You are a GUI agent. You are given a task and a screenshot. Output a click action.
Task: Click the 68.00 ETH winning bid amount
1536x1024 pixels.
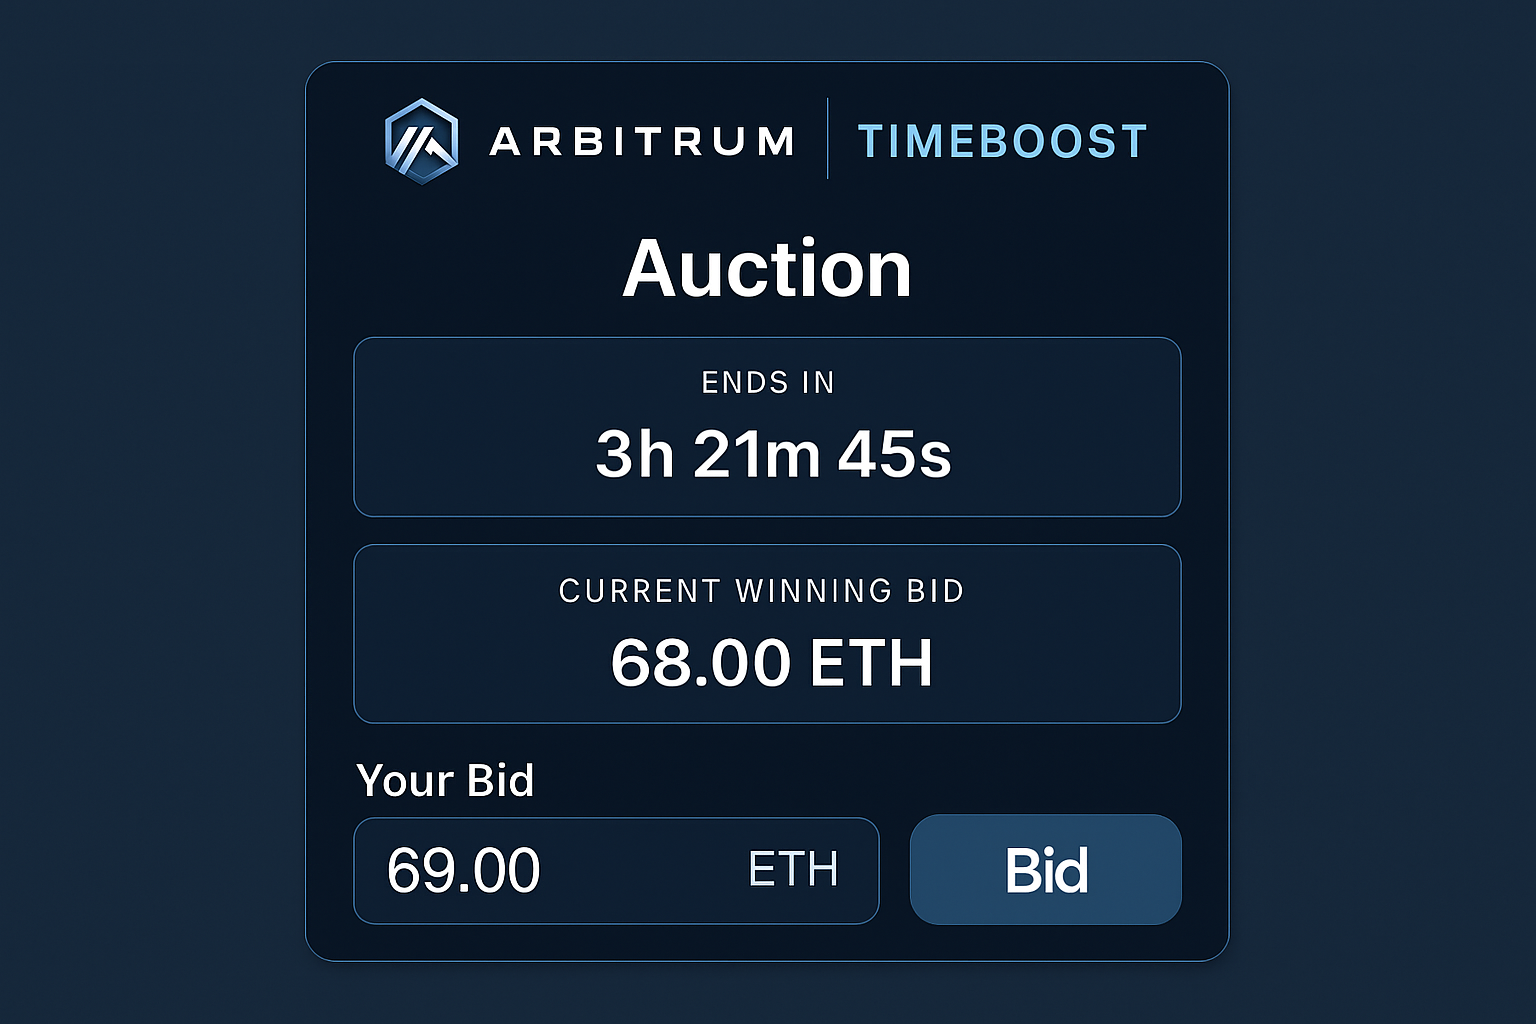[771, 661]
